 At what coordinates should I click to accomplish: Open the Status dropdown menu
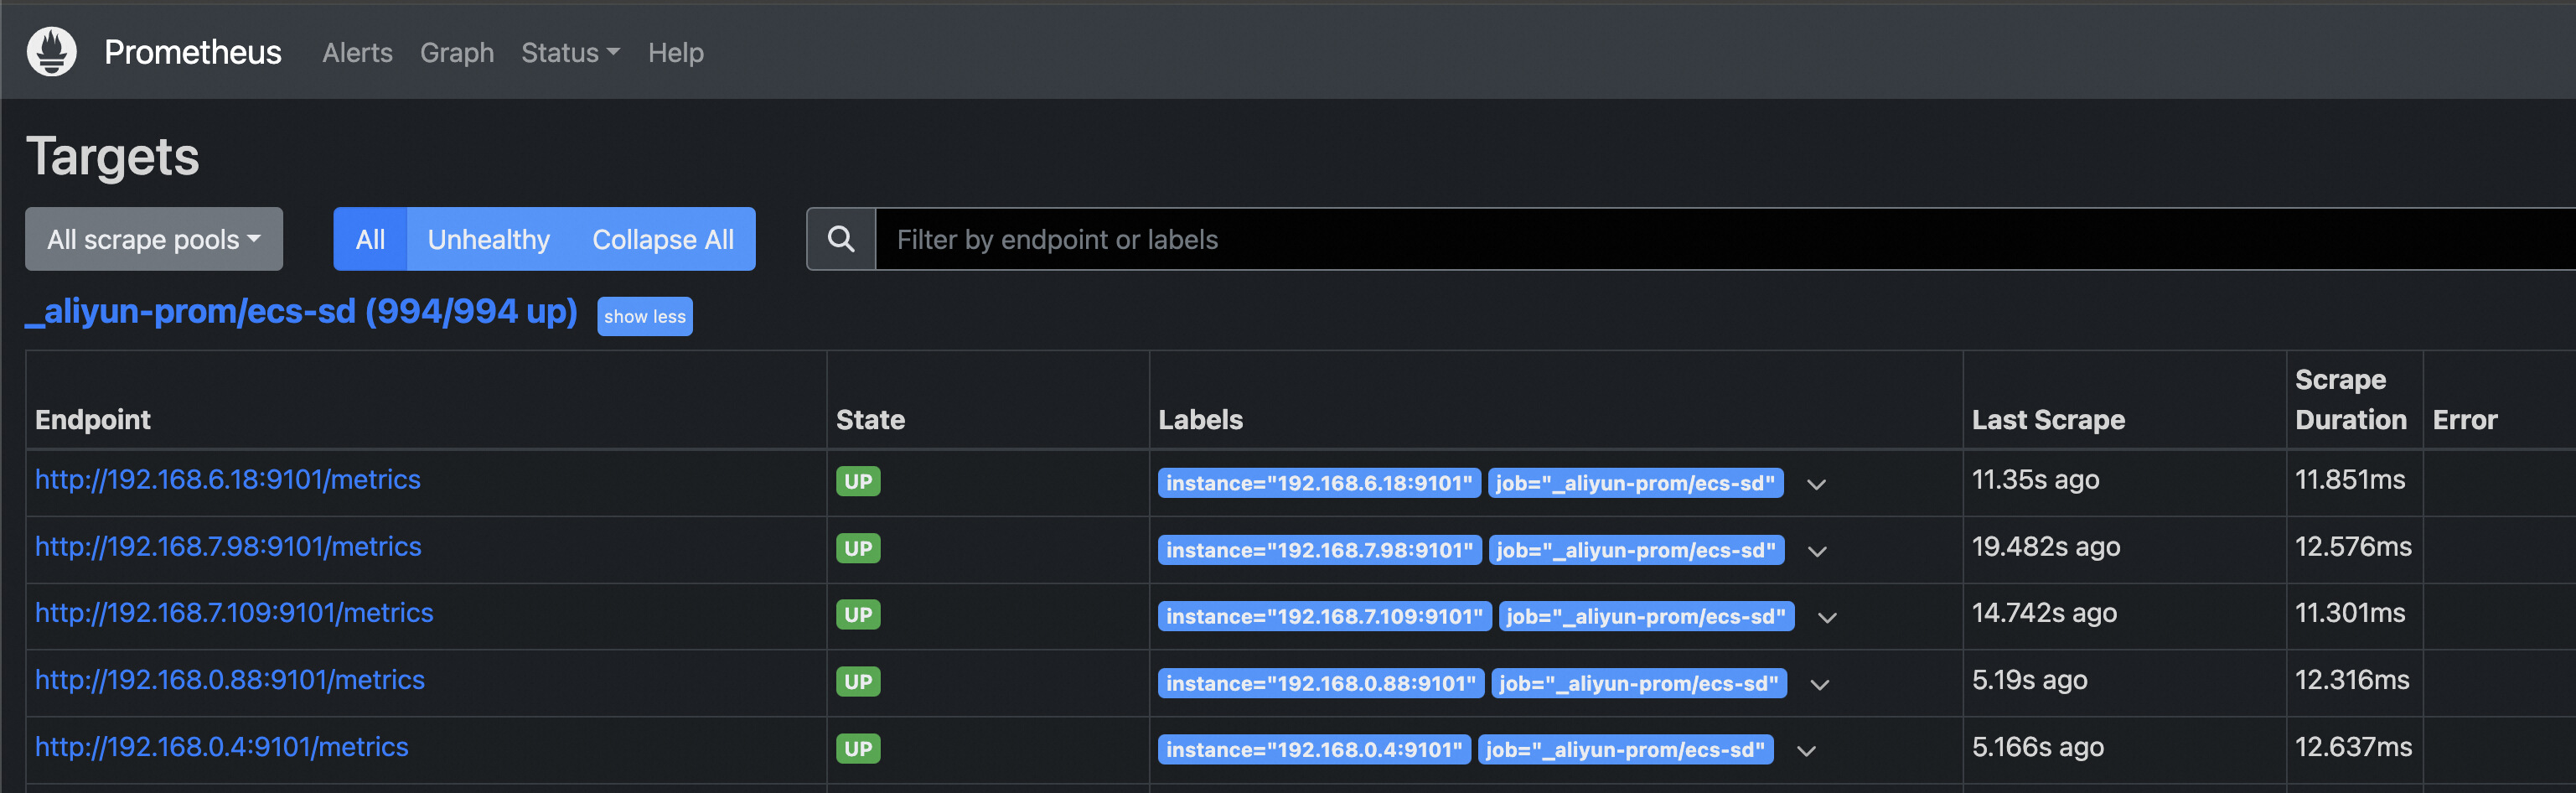pos(570,52)
